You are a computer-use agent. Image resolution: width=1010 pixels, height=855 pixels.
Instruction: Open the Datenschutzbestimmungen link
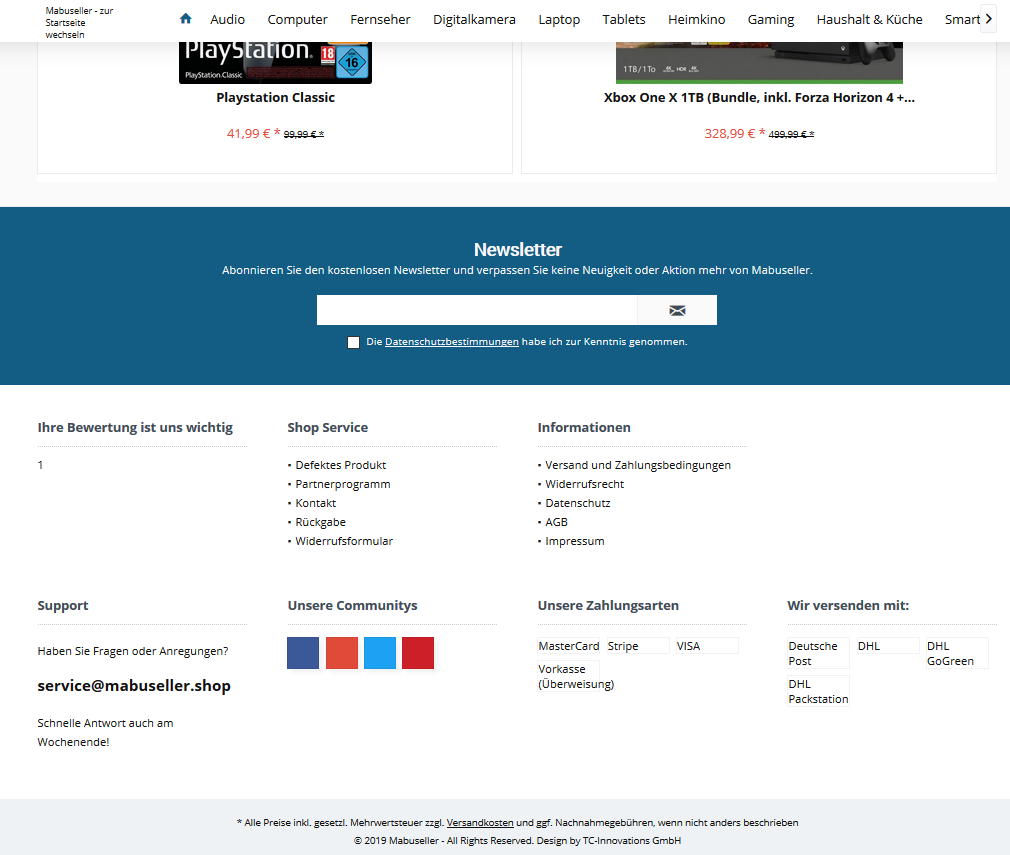452,341
